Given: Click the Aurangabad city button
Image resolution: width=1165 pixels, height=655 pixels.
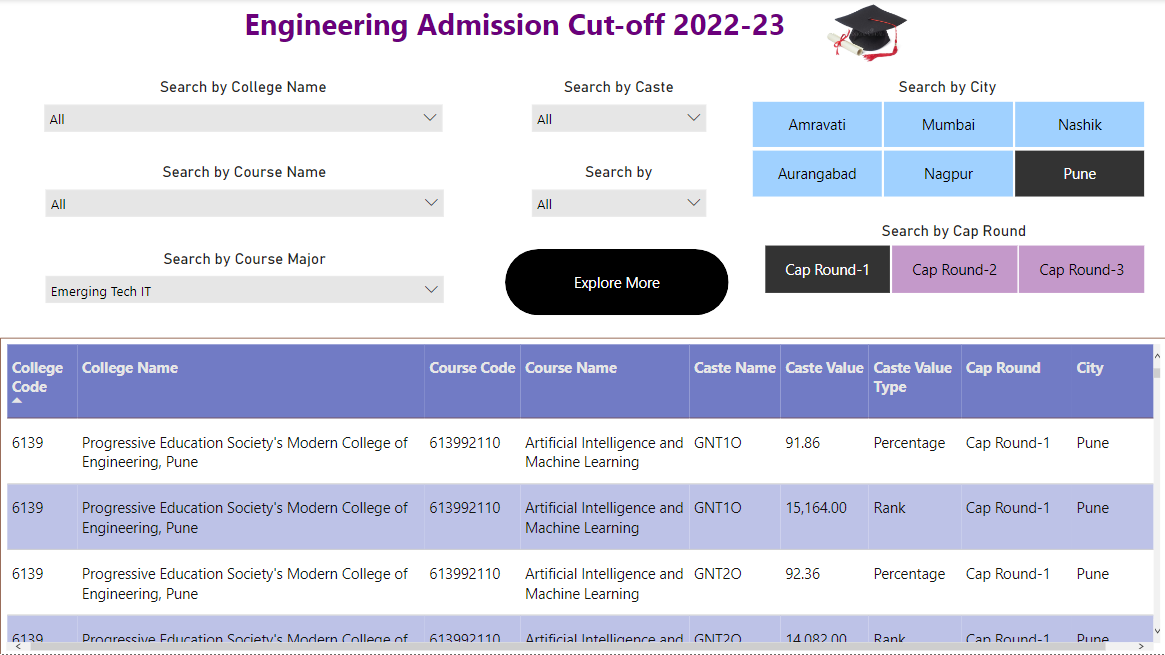Looking at the screenshot, I should [x=817, y=173].
